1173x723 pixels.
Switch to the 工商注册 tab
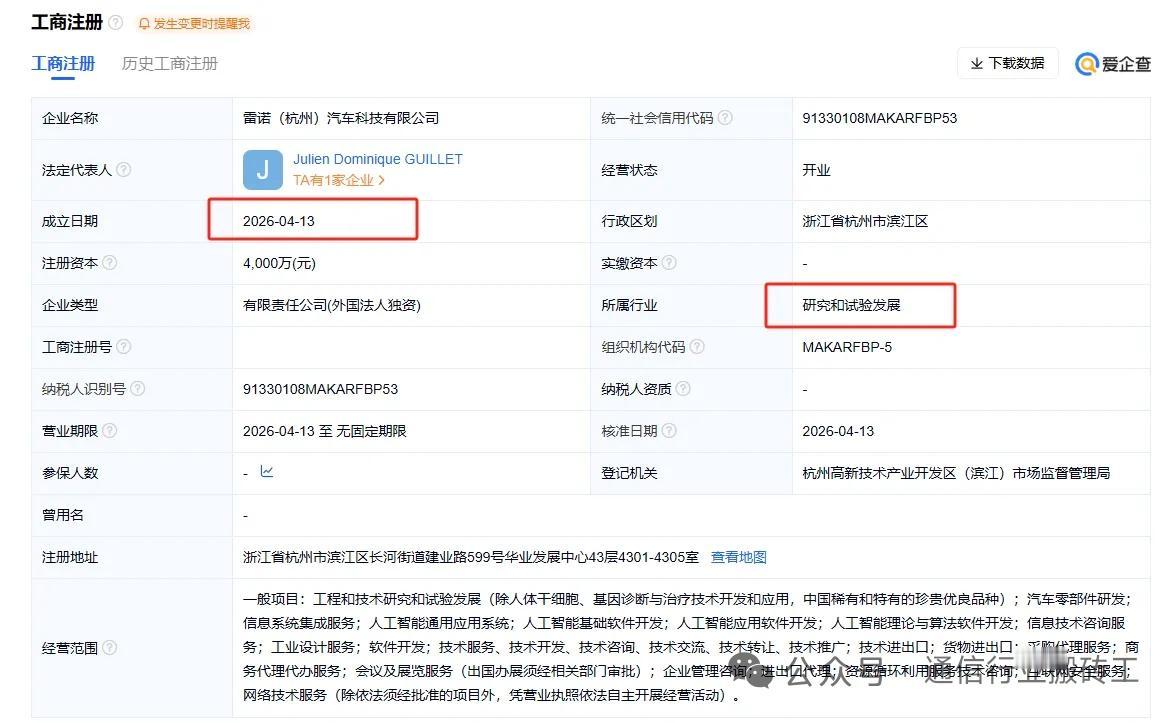coord(63,64)
